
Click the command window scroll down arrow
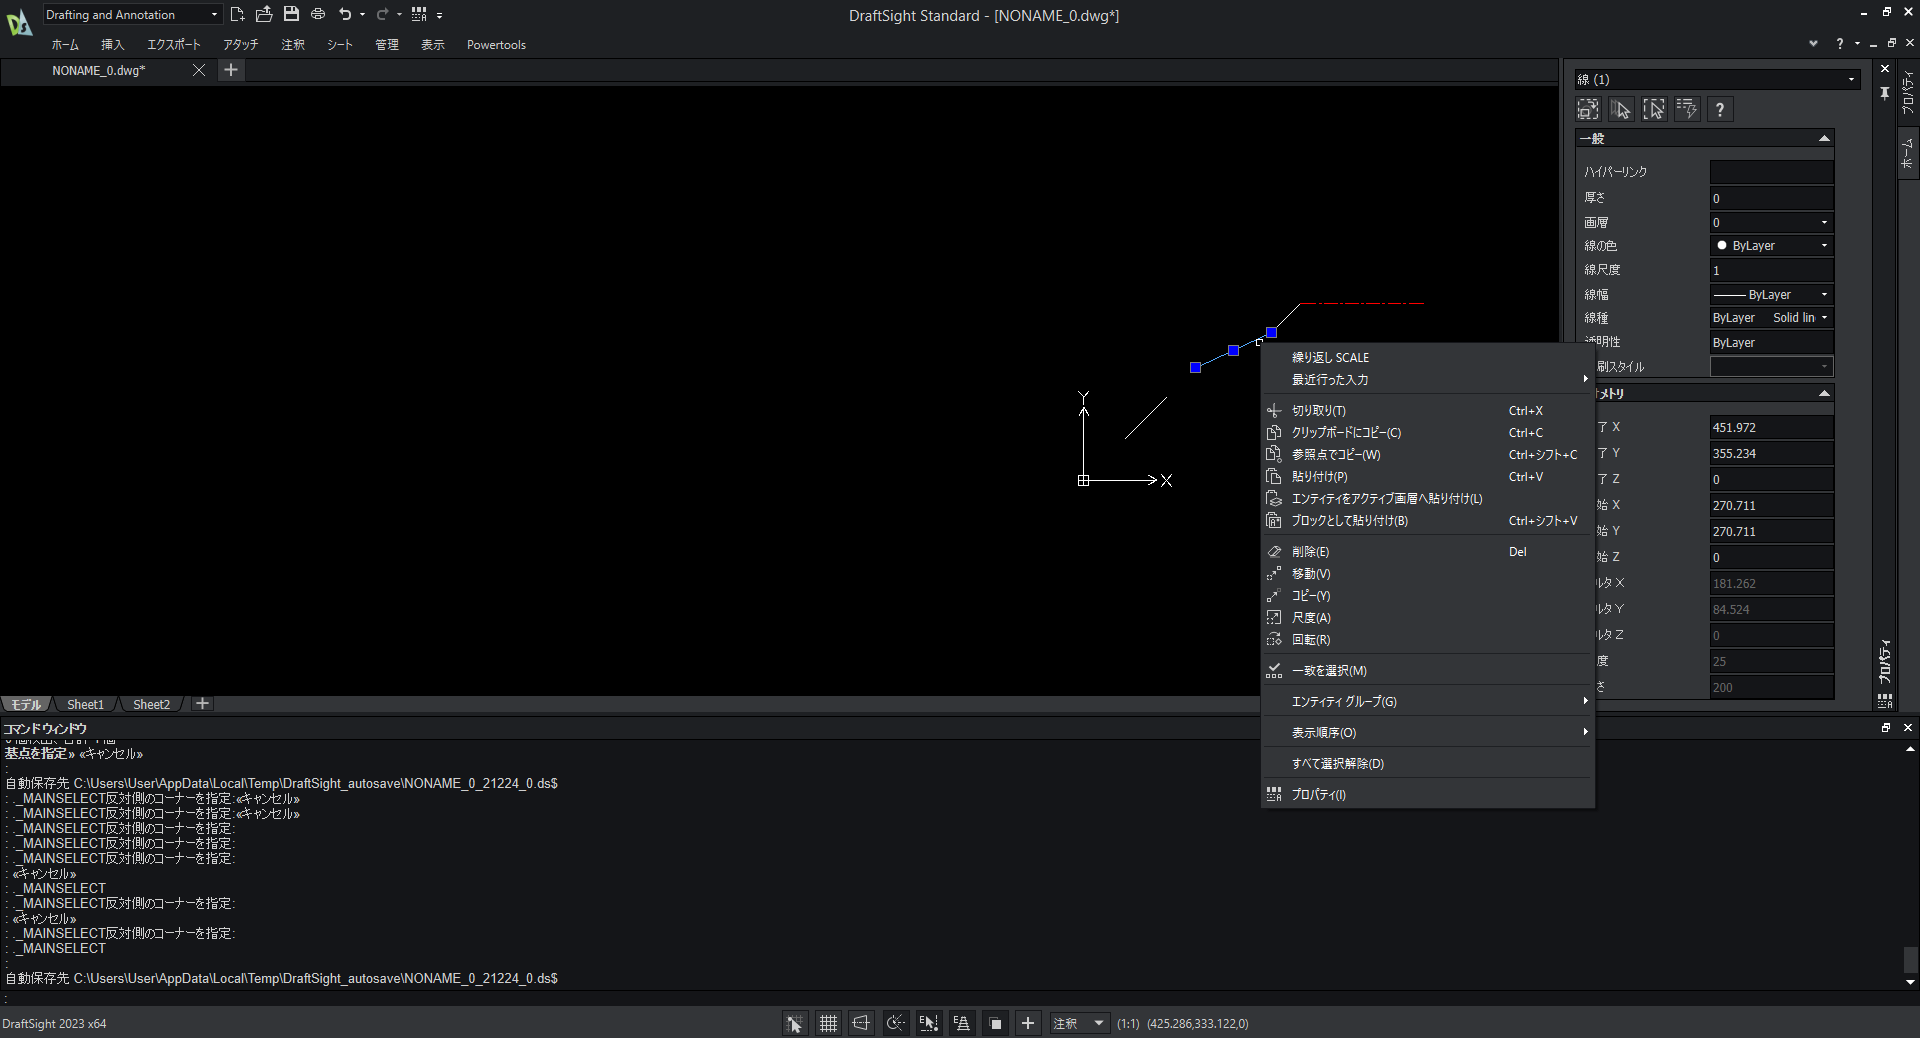tap(1910, 982)
